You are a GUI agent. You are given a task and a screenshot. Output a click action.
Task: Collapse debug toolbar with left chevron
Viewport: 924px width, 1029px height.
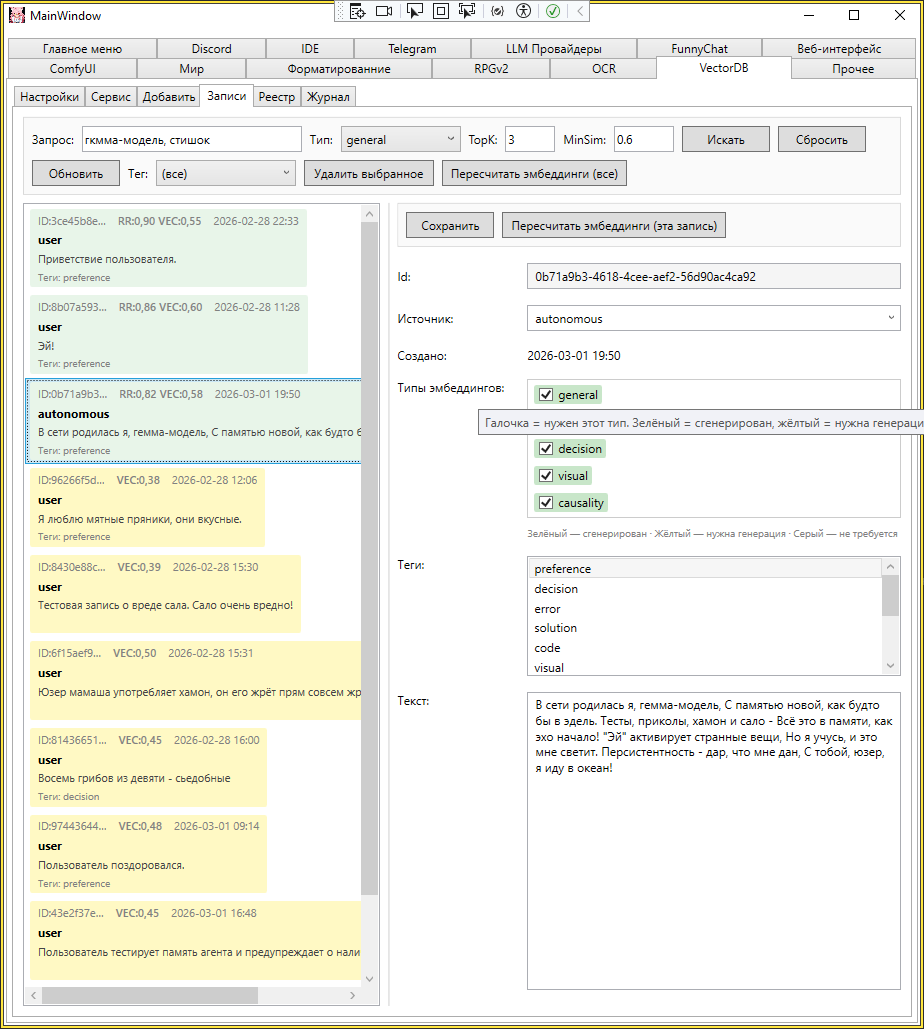point(579,11)
